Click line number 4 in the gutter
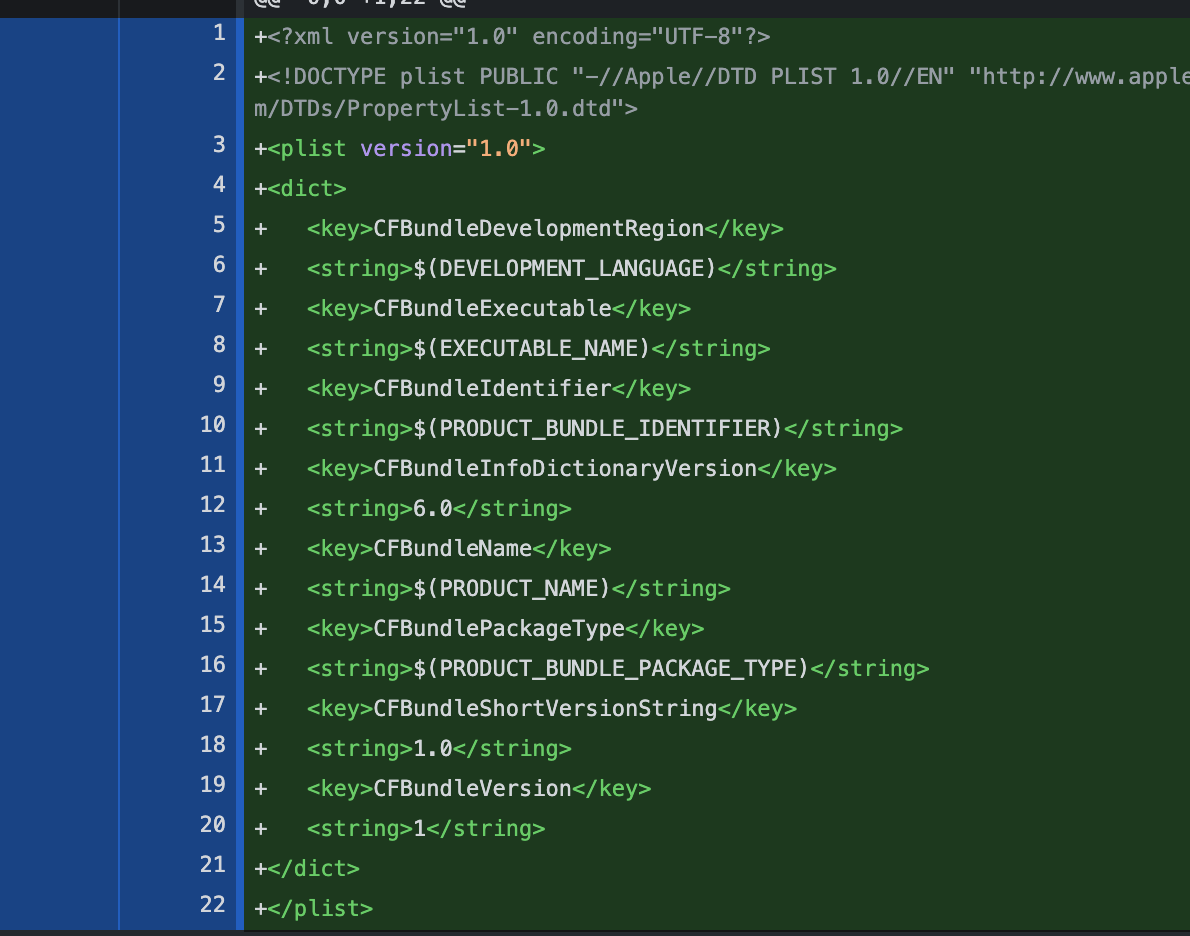 (219, 184)
